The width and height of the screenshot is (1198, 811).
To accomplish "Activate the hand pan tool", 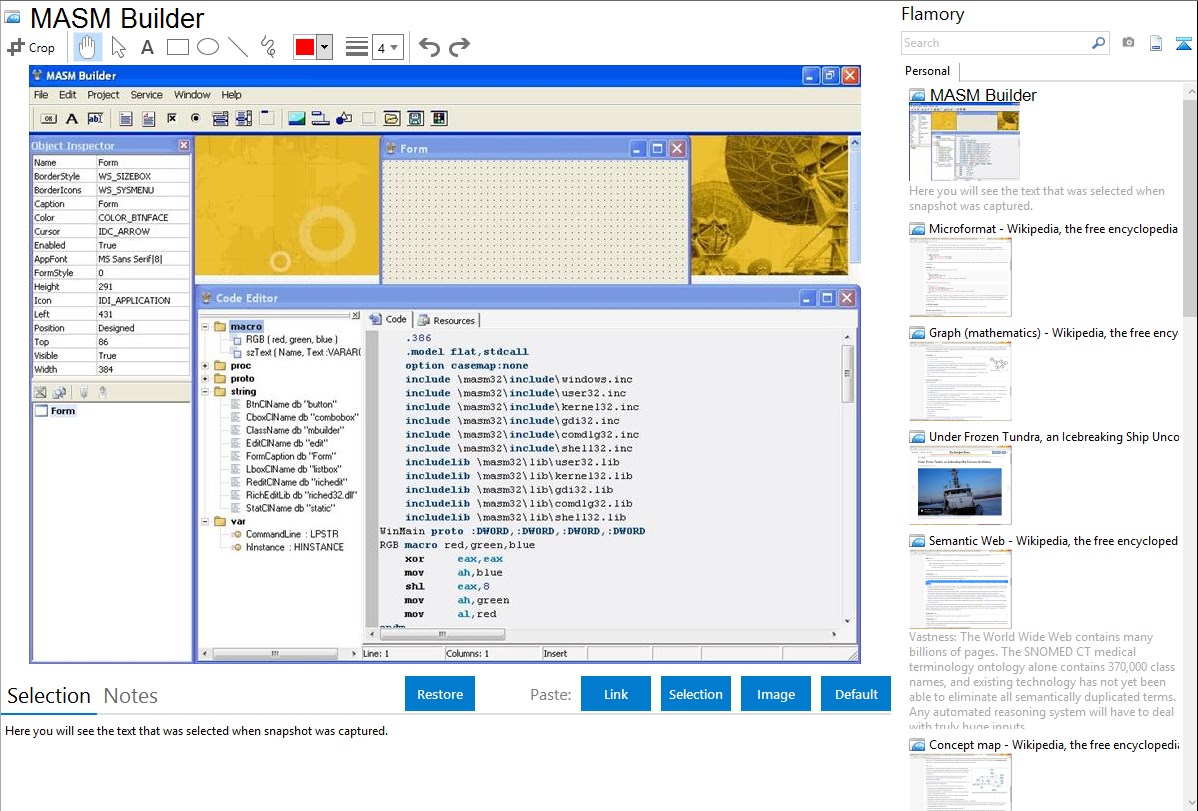I will pyautogui.click(x=87, y=47).
